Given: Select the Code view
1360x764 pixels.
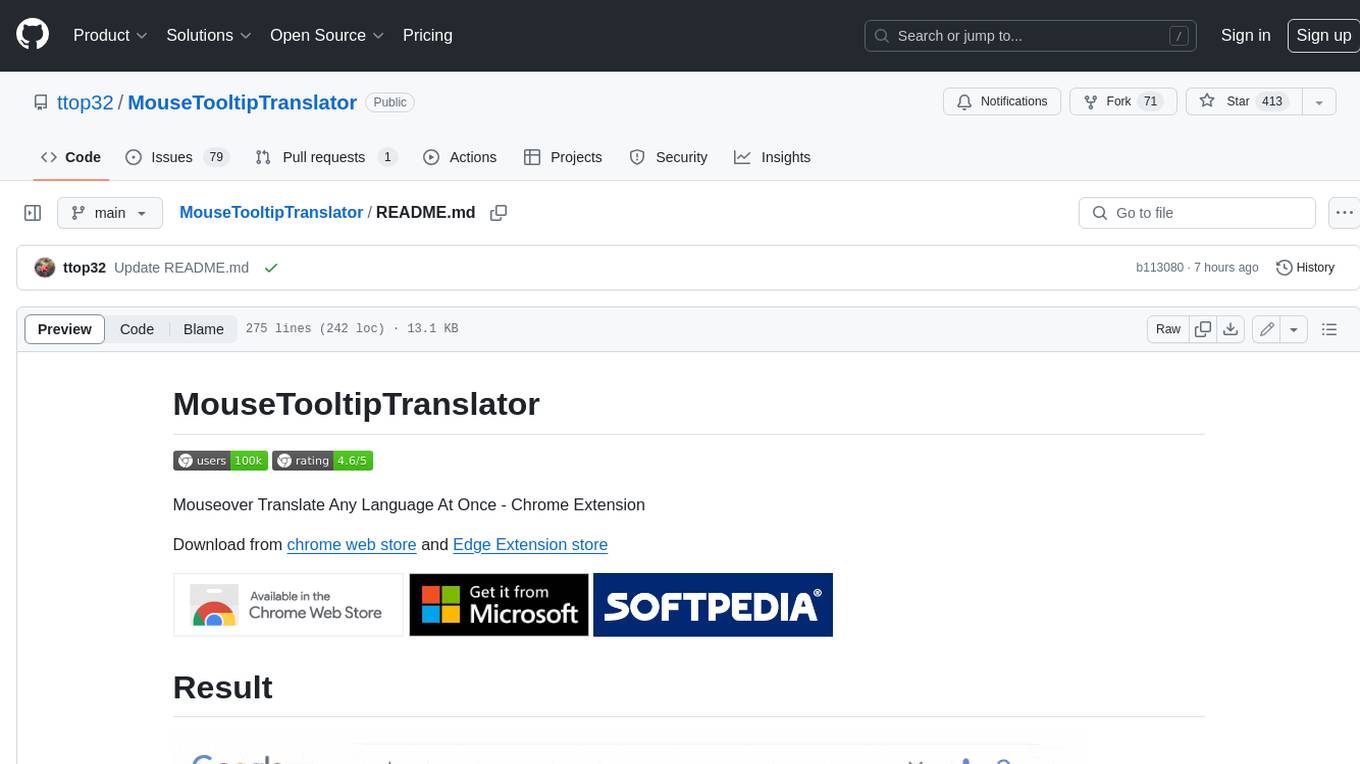Looking at the screenshot, I should pos(137,329).
